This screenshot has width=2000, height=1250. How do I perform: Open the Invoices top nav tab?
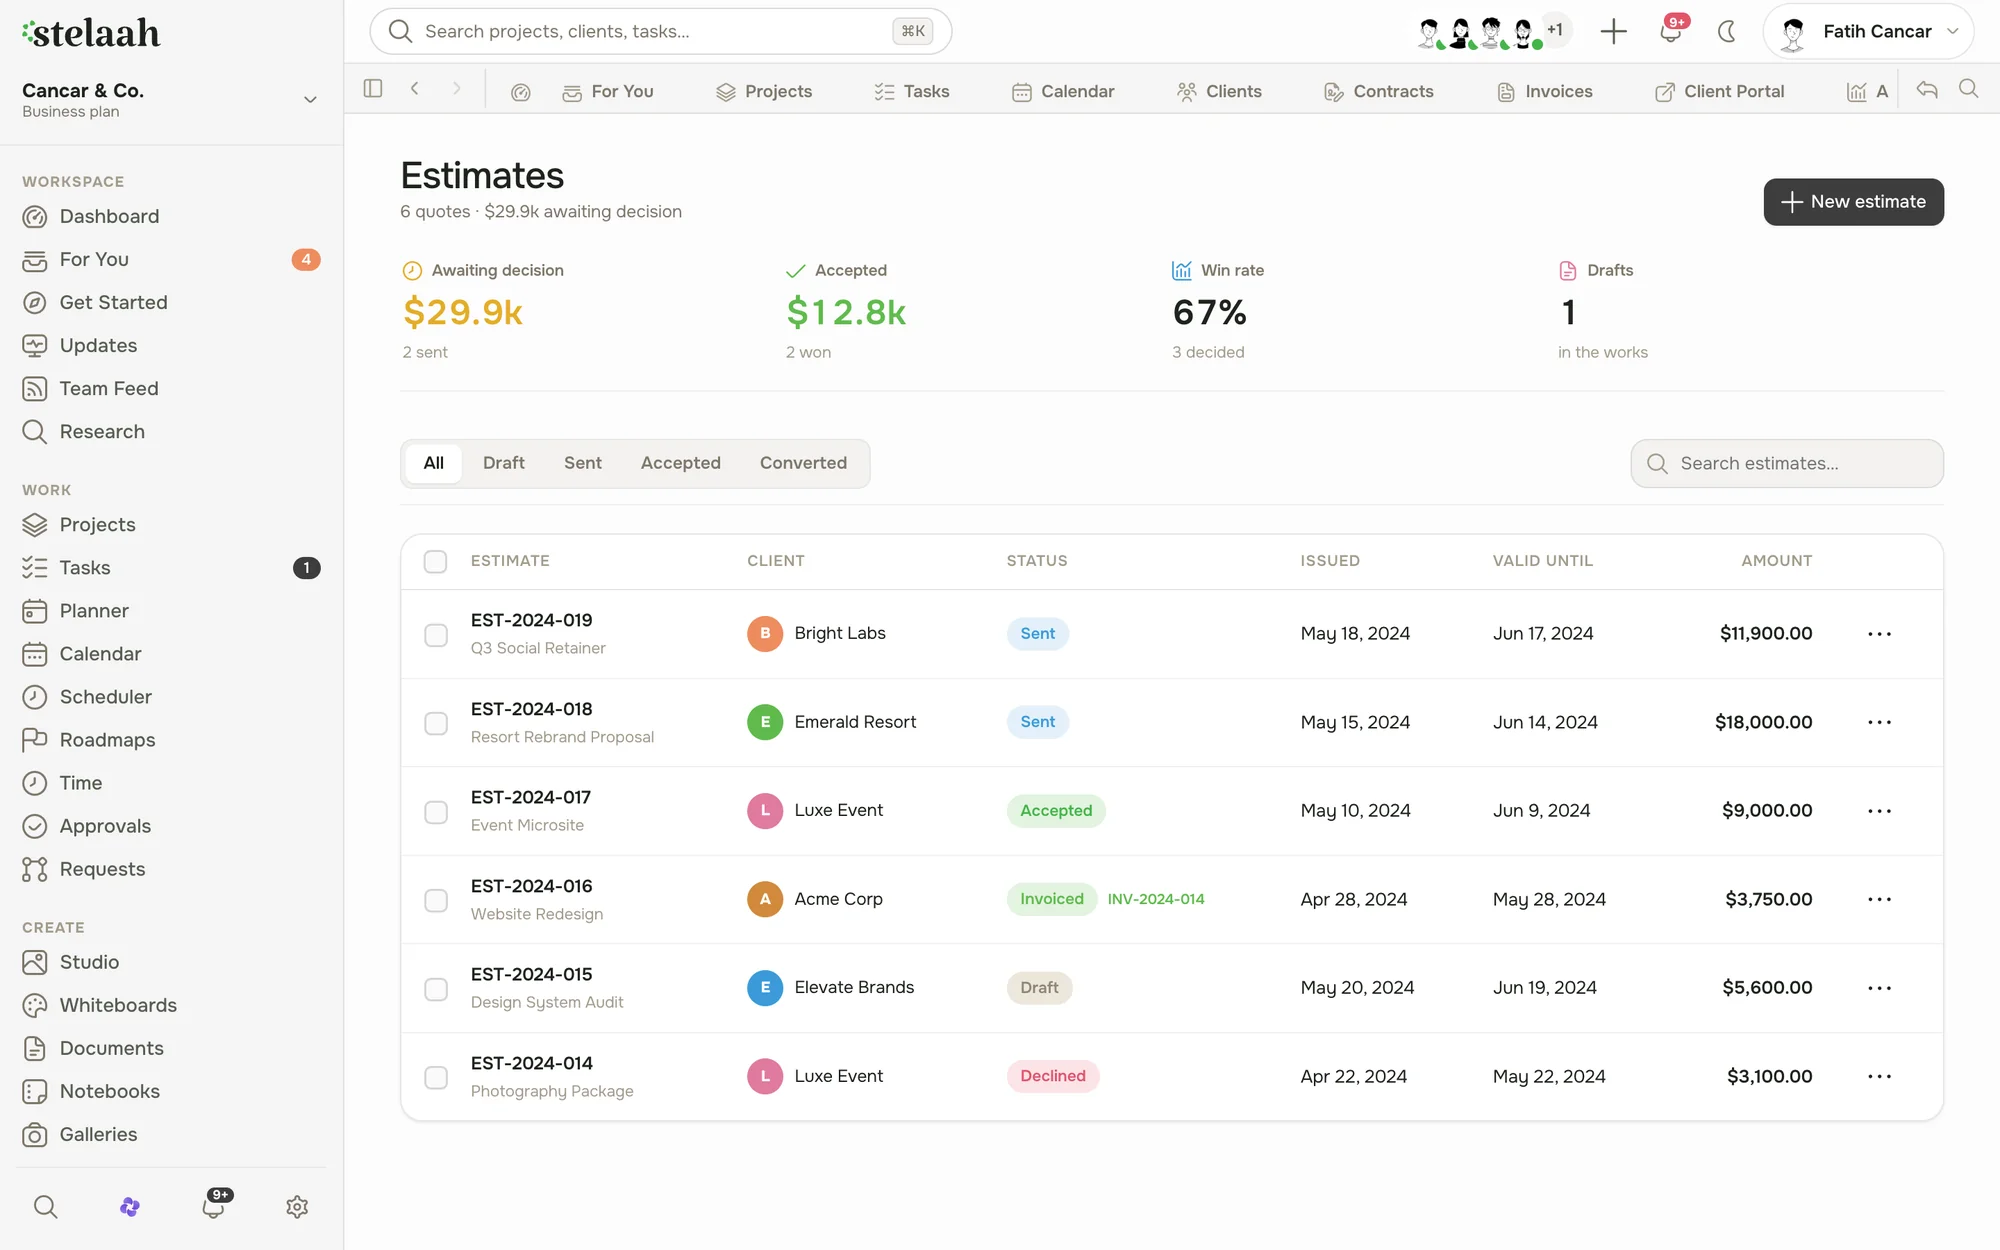[x=1545, y=91]
